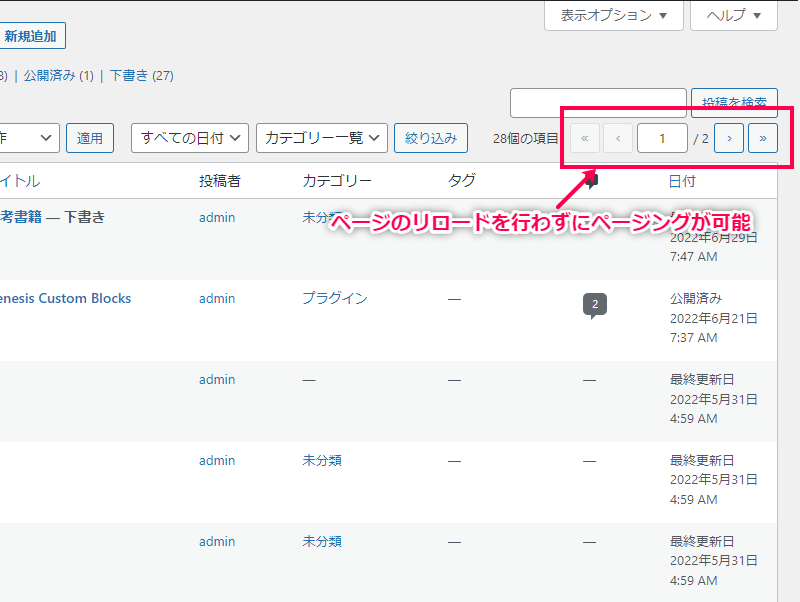This screenshot has height=602, width=800.
Task: Click the 新規追加 button
Action: pyautogui.click(x=32, y=36)
